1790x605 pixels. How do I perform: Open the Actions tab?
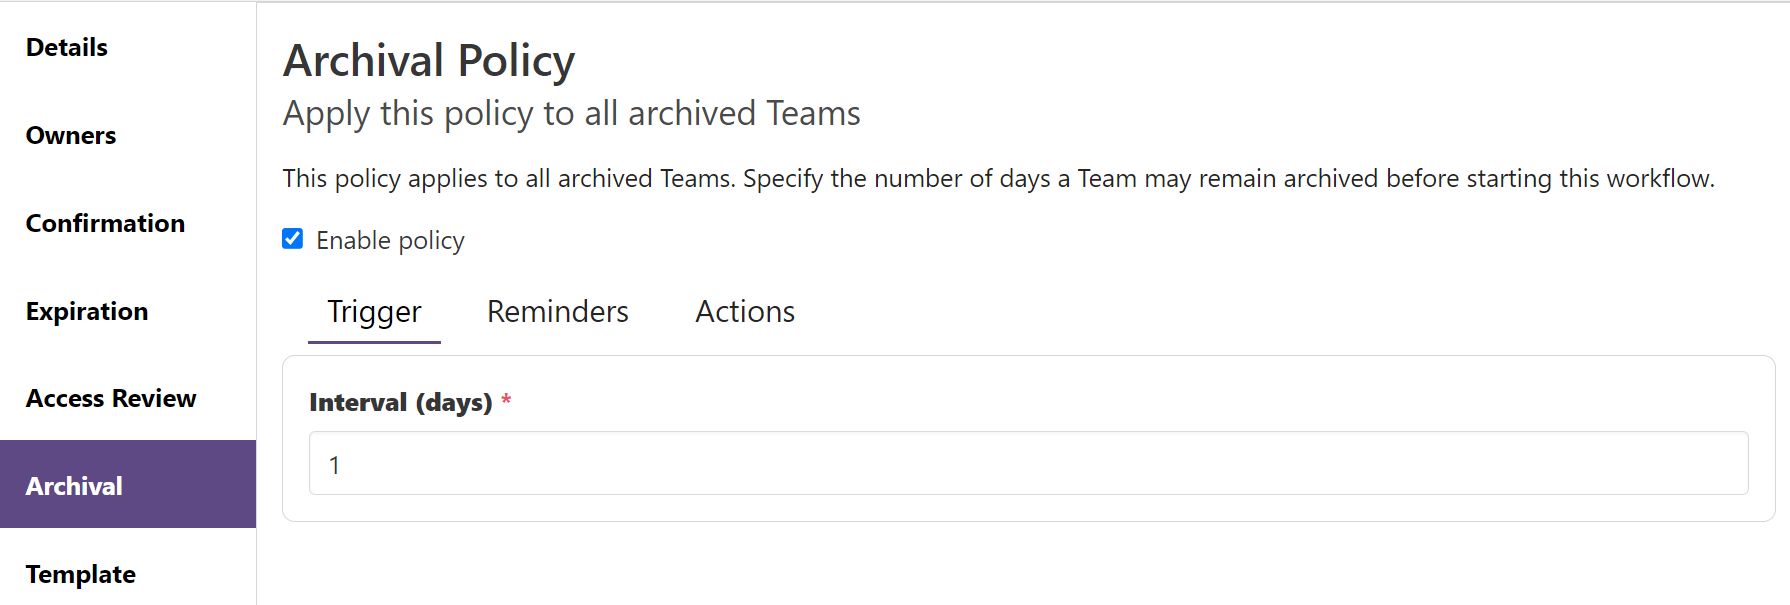(x=744, y=311)
